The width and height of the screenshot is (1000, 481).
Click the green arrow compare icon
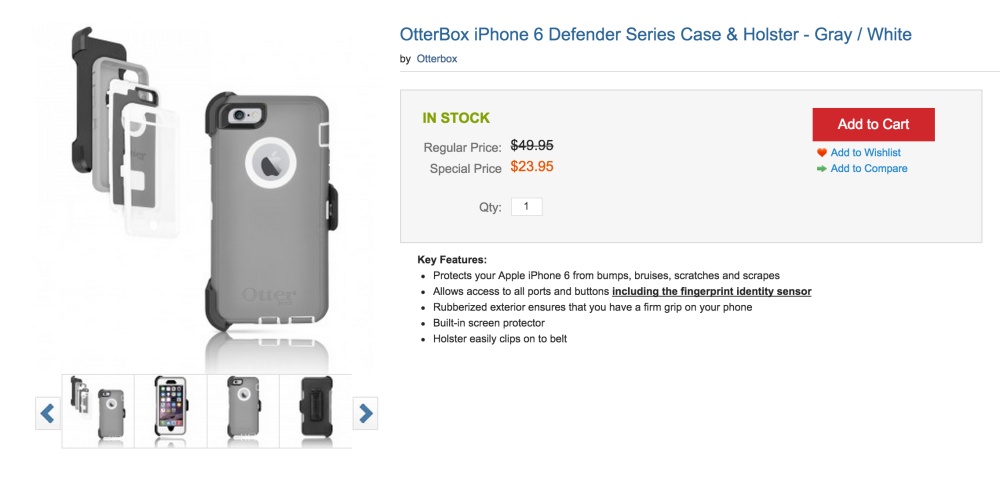click(x=822, y=169)
